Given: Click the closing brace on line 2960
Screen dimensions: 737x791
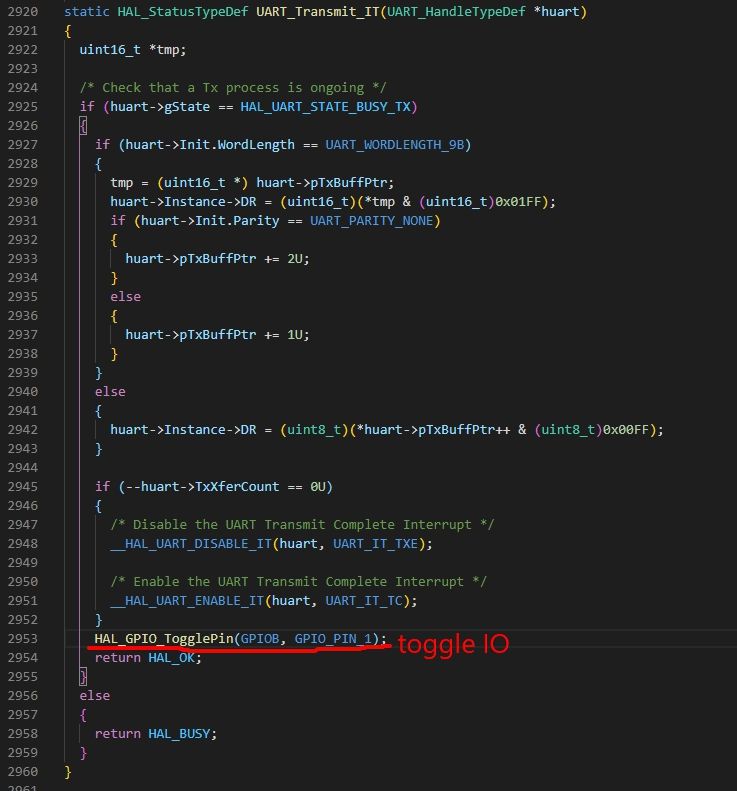Looking at the screenshot, I should [x=68, y=772].
